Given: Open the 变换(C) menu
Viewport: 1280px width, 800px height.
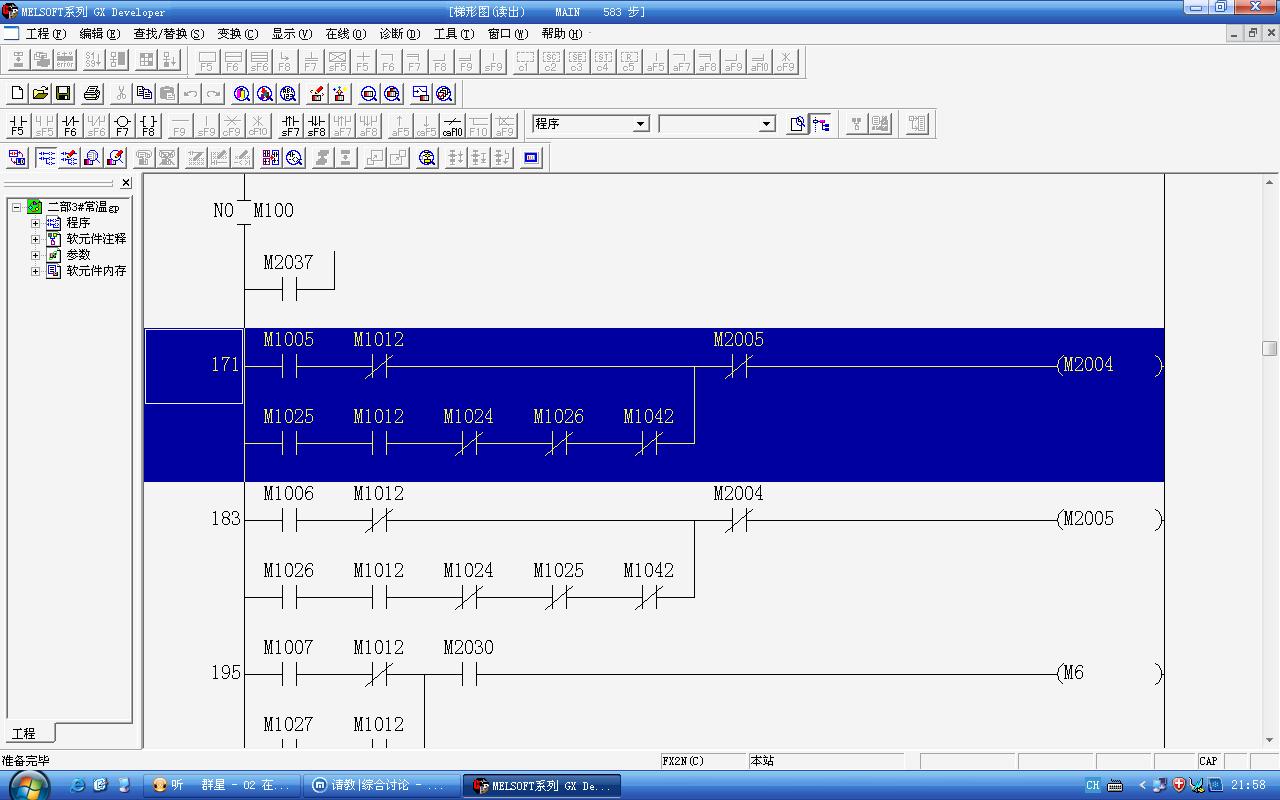Looking at the screenshot, I should click(x=237, y=34).
